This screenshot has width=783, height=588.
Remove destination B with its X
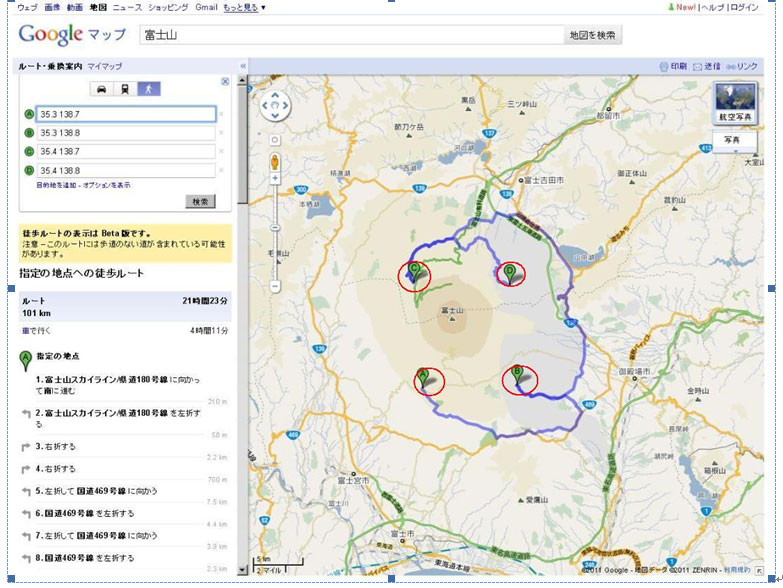click(x=222, y=133)
